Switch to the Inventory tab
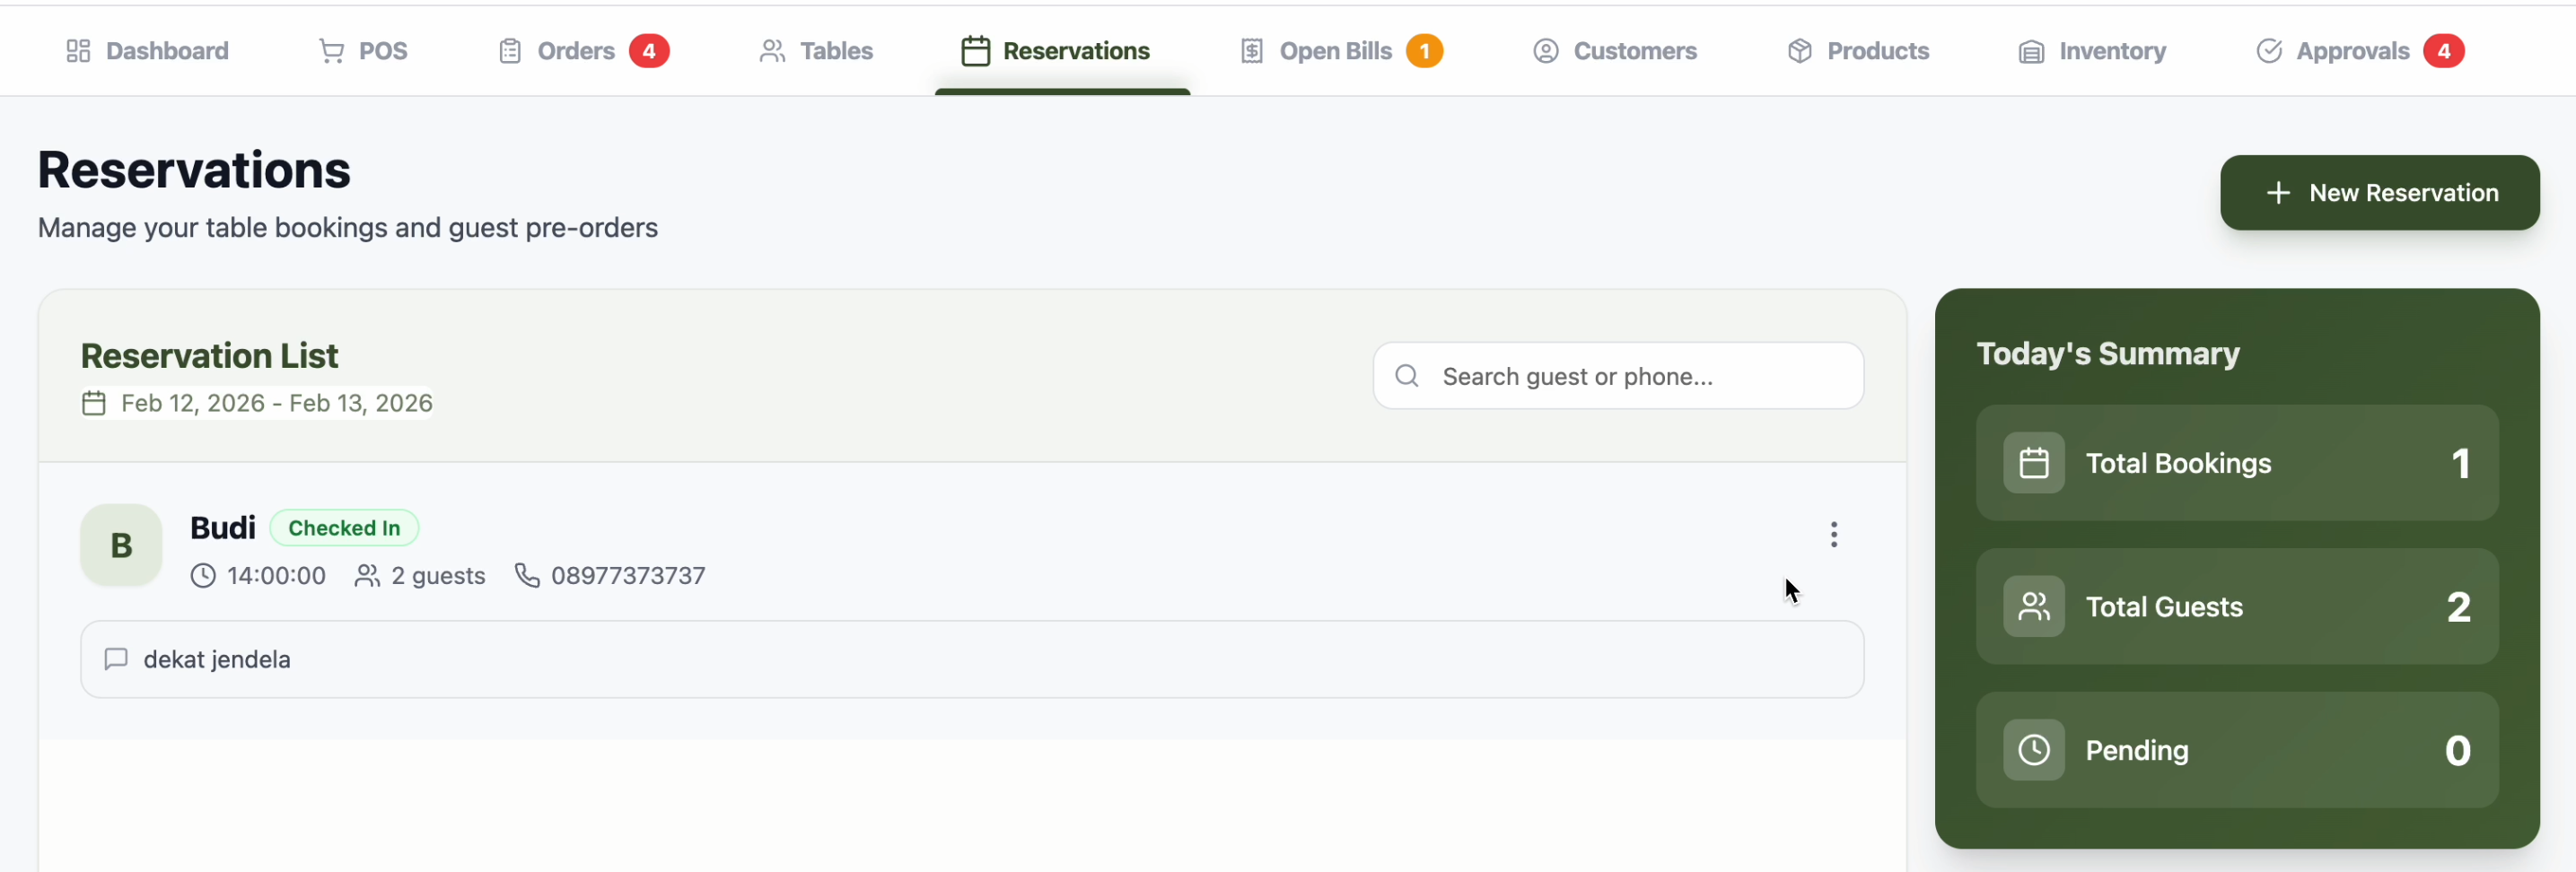 pos(2092,51)
